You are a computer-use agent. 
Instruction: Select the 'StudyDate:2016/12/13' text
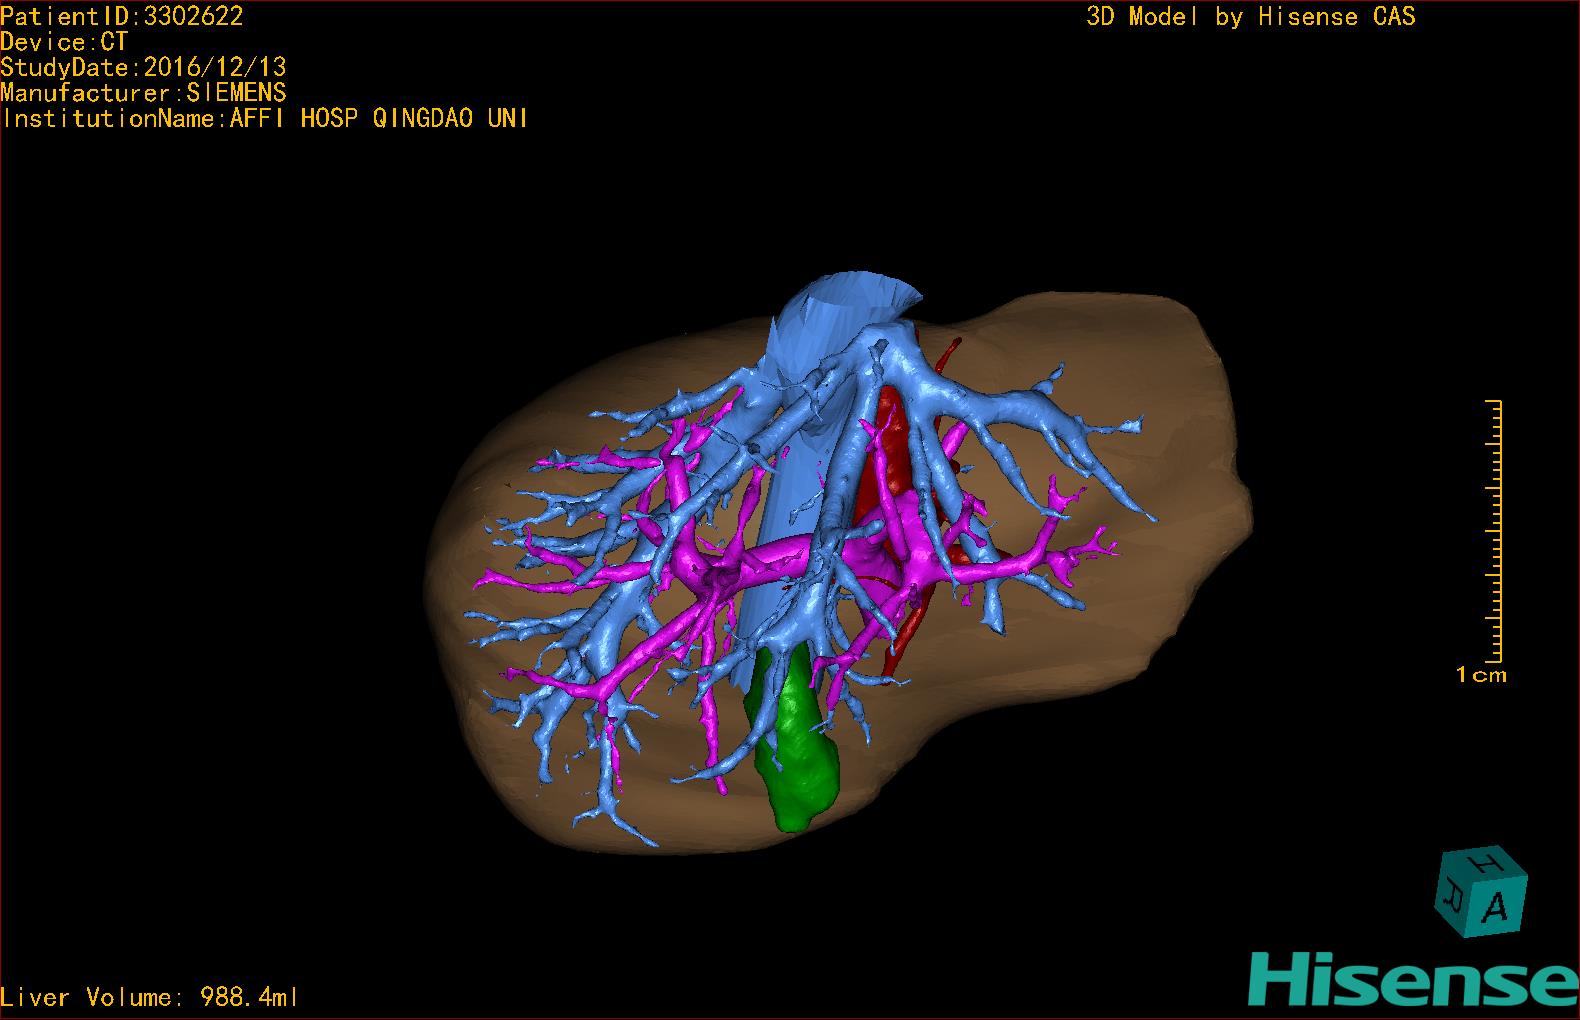143,68
